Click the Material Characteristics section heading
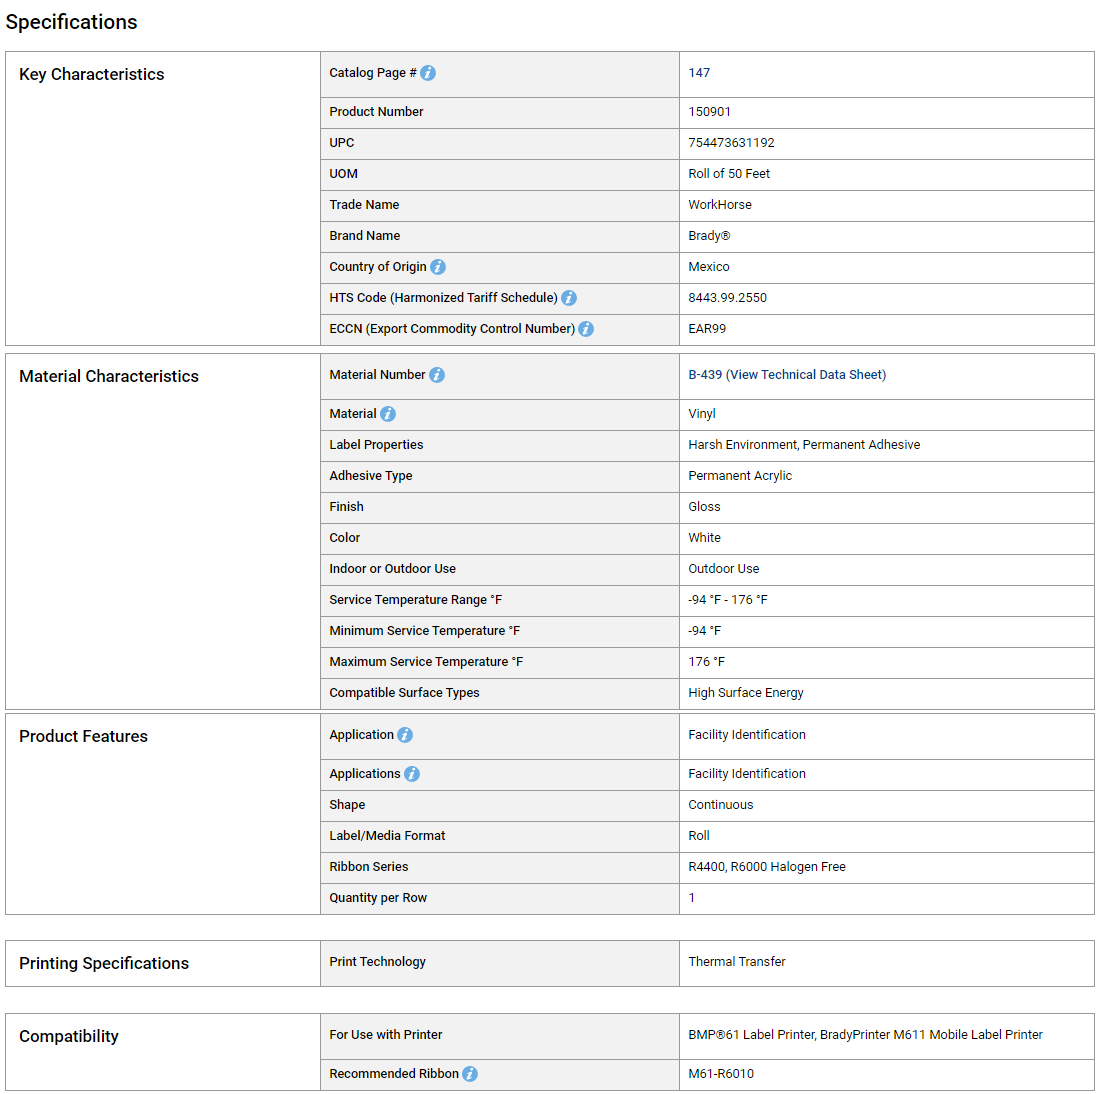Screen dimensions: 1098x1094 point(109,376)
